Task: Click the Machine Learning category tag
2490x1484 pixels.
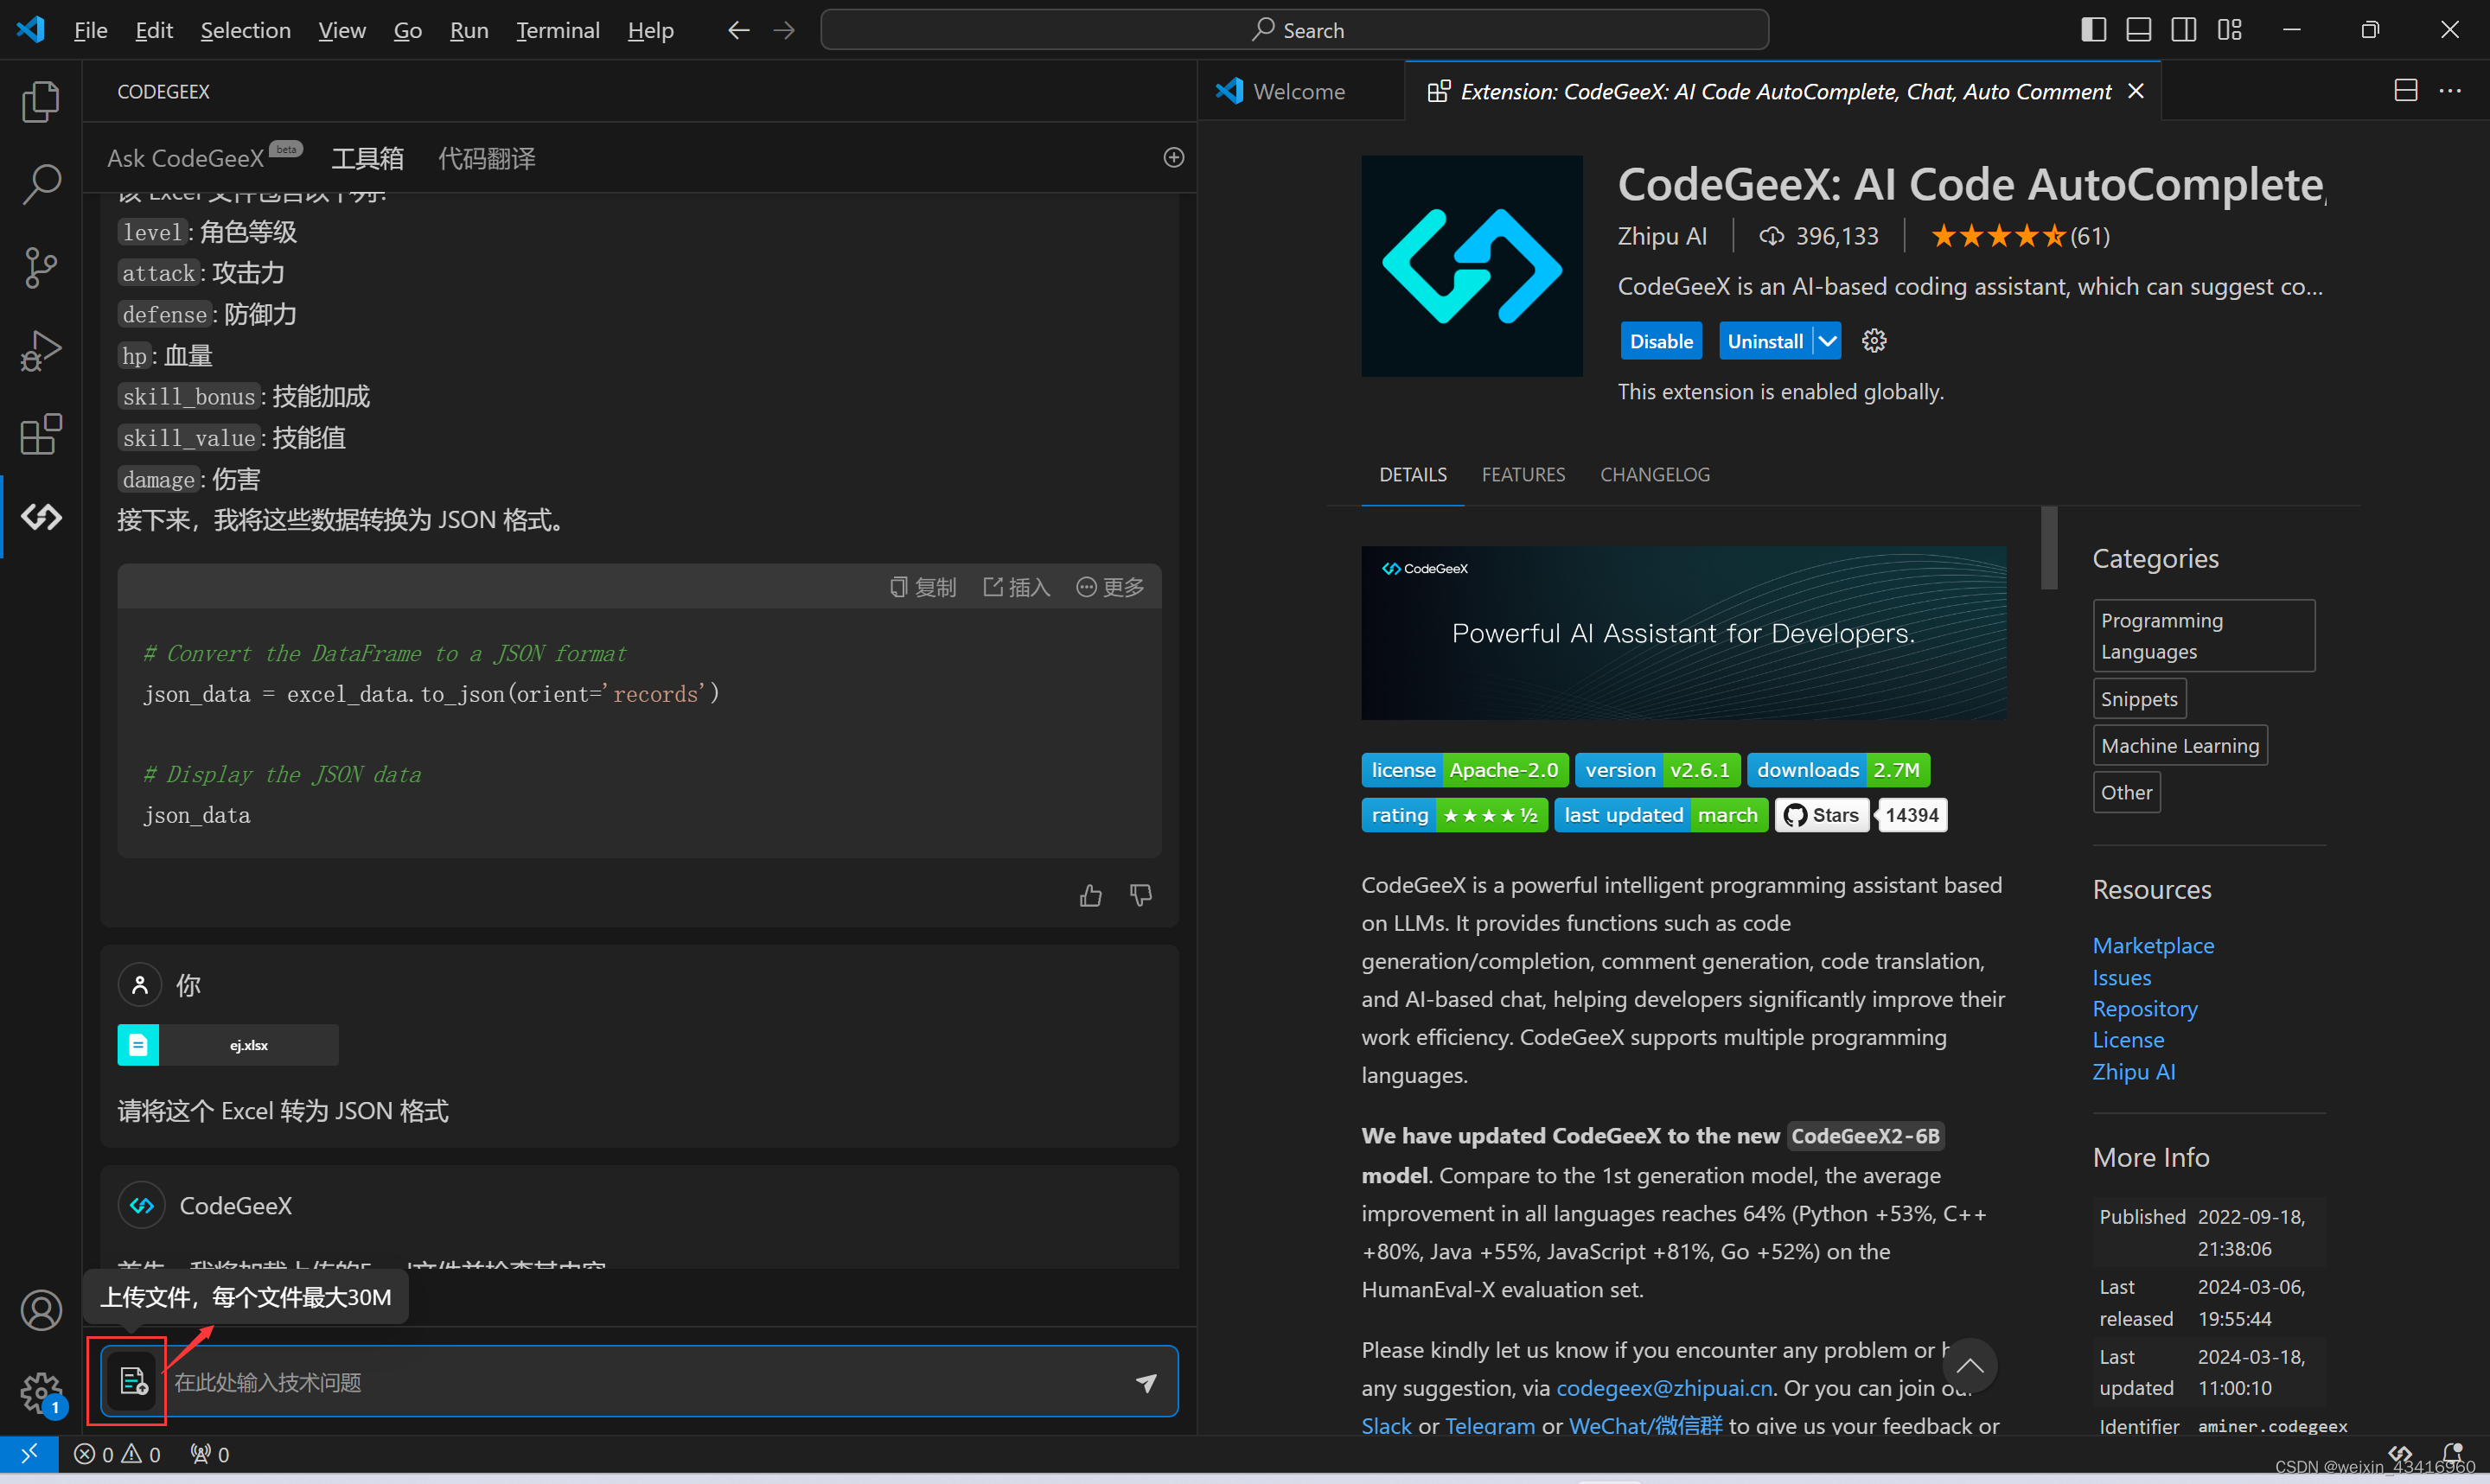Action: [2179, 745]
